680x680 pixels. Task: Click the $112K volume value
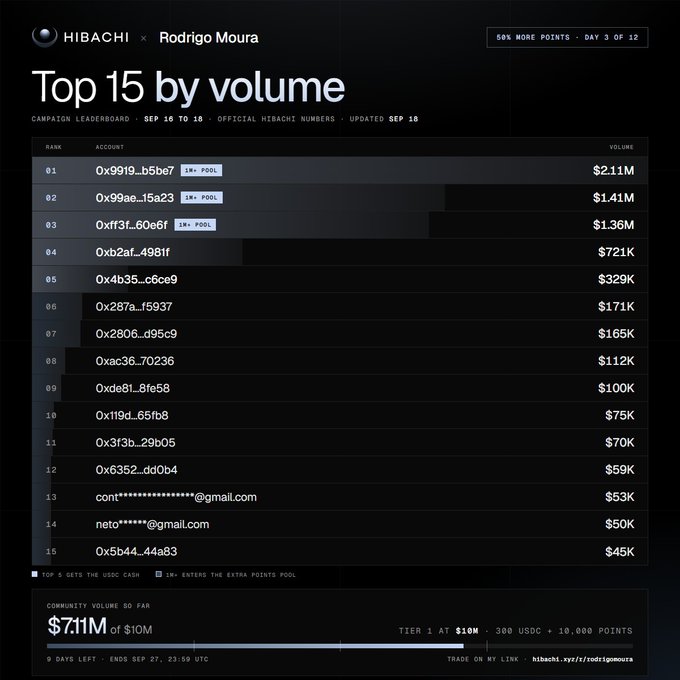(616, 361)
